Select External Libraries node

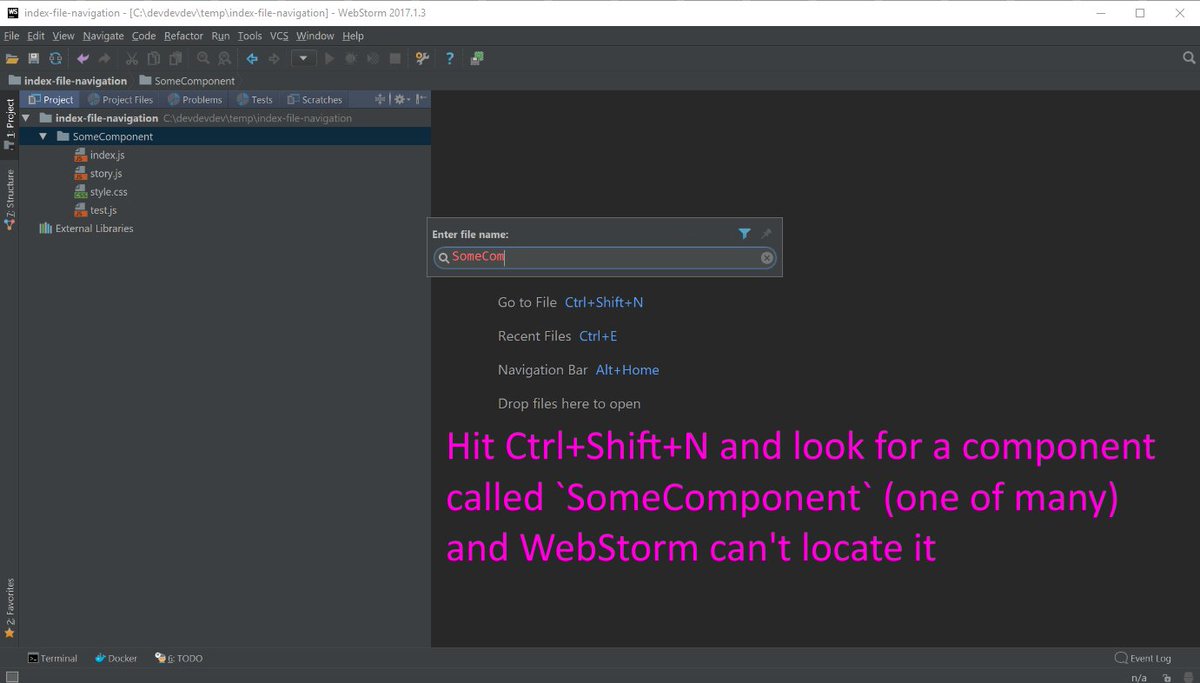86,228
